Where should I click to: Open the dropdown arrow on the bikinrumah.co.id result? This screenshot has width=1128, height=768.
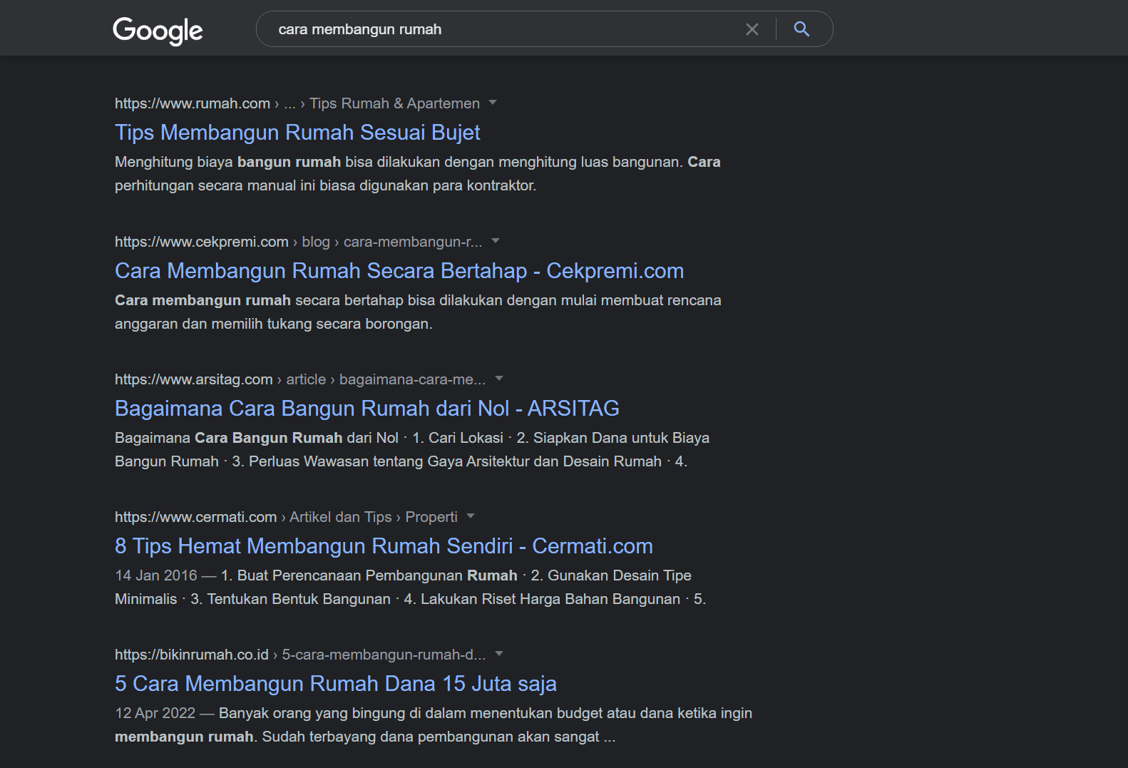coord(499,654)
